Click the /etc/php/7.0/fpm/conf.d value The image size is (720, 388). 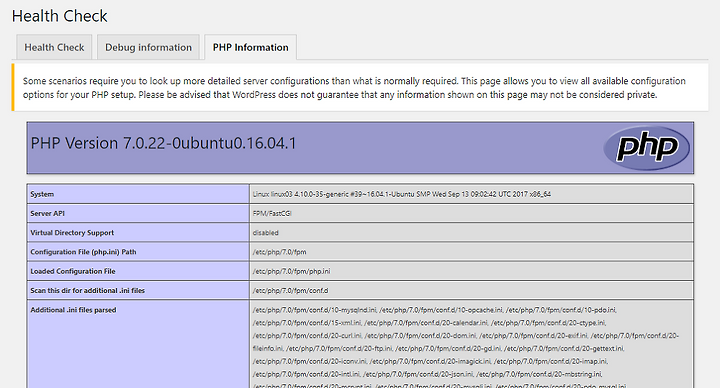290,291
